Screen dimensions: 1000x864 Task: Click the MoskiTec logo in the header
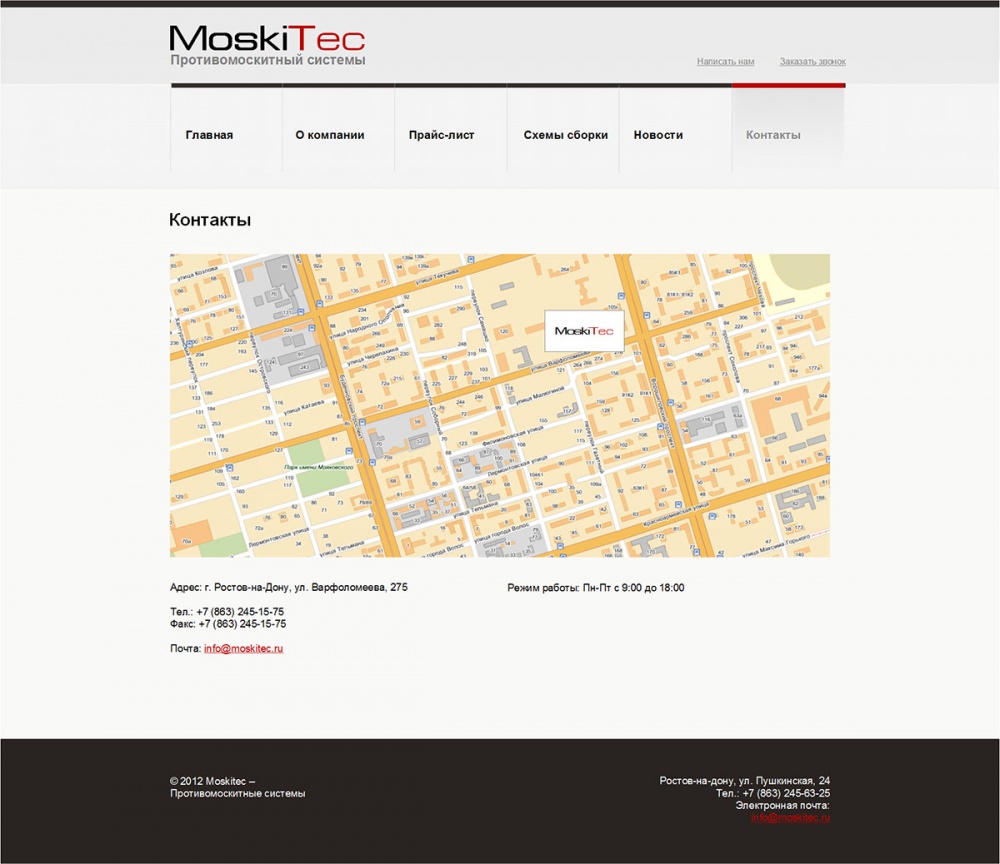pos(267,40)
